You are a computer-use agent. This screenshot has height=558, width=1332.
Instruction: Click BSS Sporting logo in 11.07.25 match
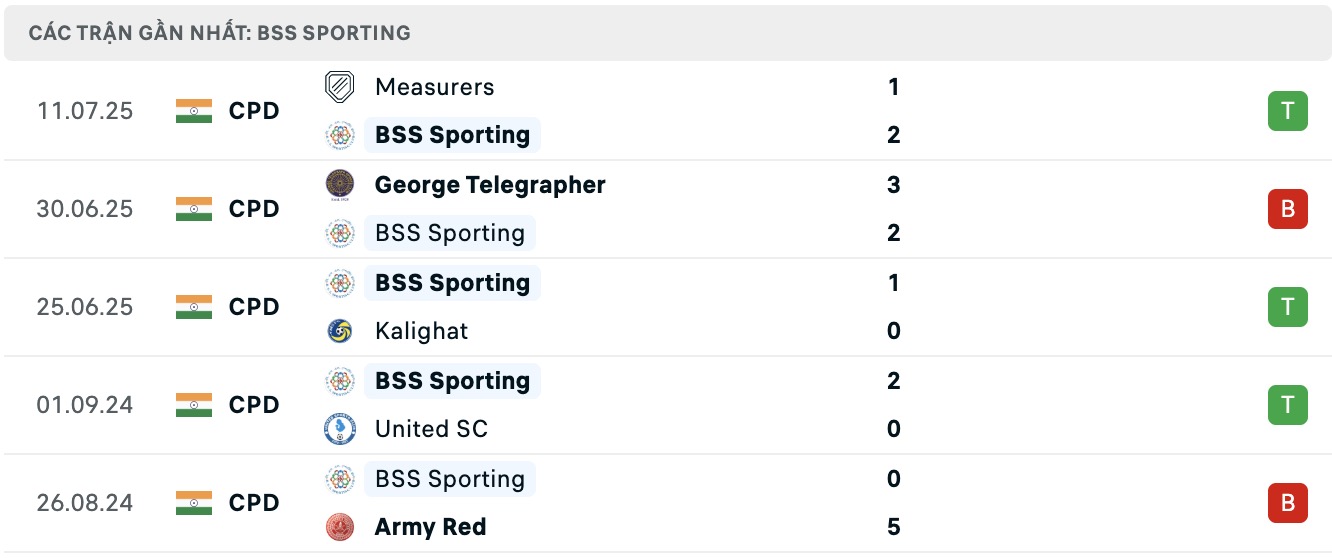click(340, 135)
